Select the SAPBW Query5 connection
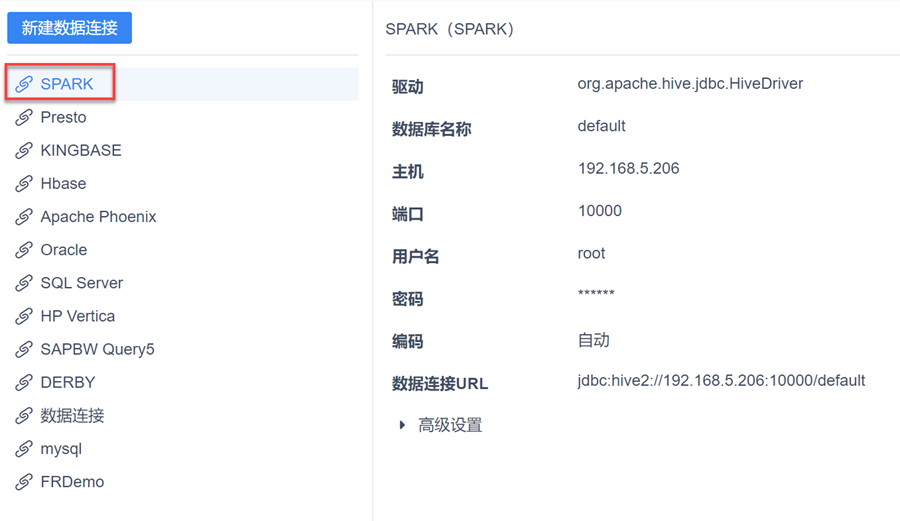 coord(97,349)
